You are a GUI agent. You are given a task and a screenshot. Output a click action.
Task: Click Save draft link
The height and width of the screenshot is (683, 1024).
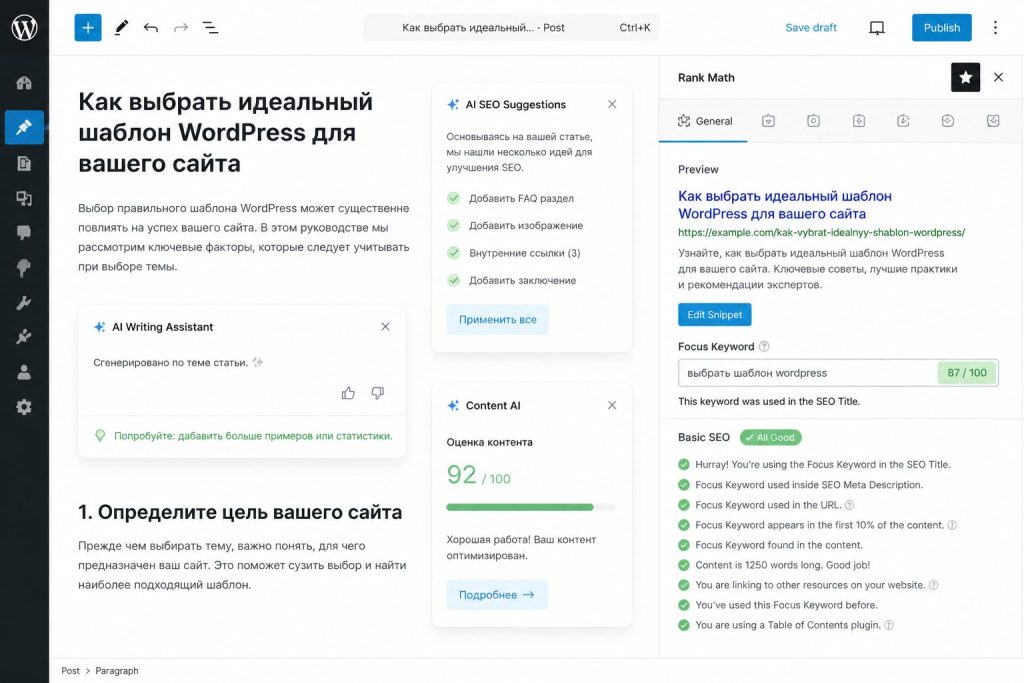811,27
